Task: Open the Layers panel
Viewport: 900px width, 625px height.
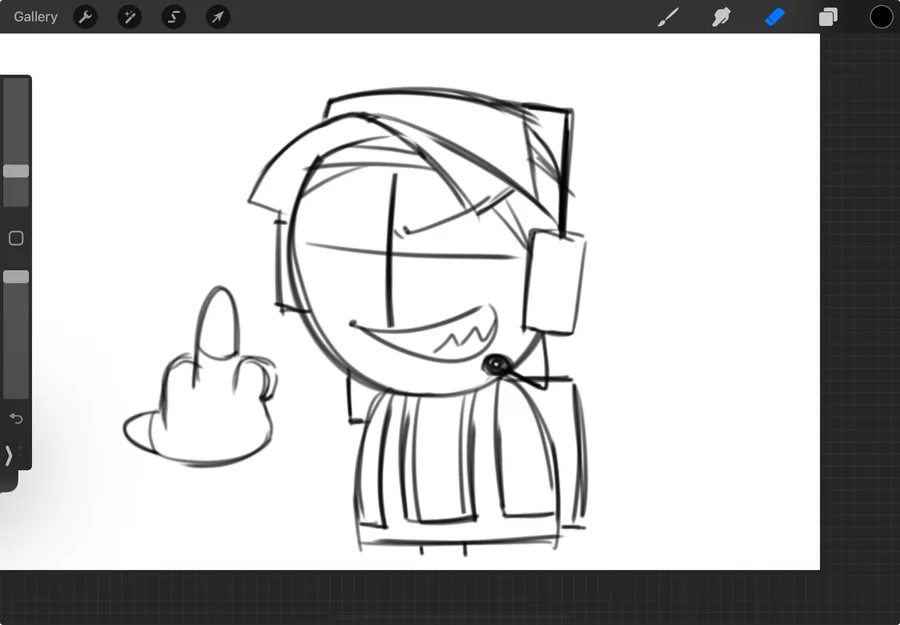Action: (828, 17)
